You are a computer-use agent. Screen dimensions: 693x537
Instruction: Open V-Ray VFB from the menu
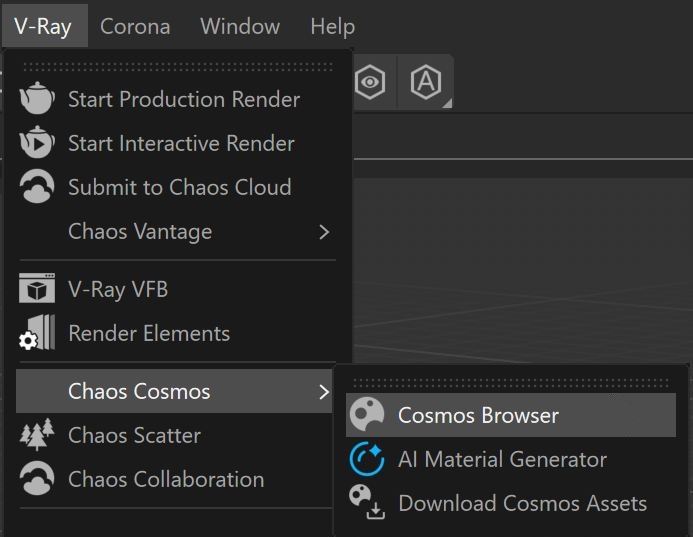point(175,289)
